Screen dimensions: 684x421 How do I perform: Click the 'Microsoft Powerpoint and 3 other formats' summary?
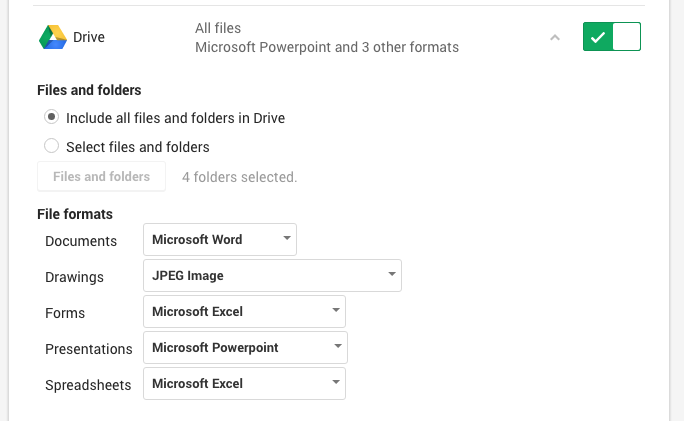[327, 47]
